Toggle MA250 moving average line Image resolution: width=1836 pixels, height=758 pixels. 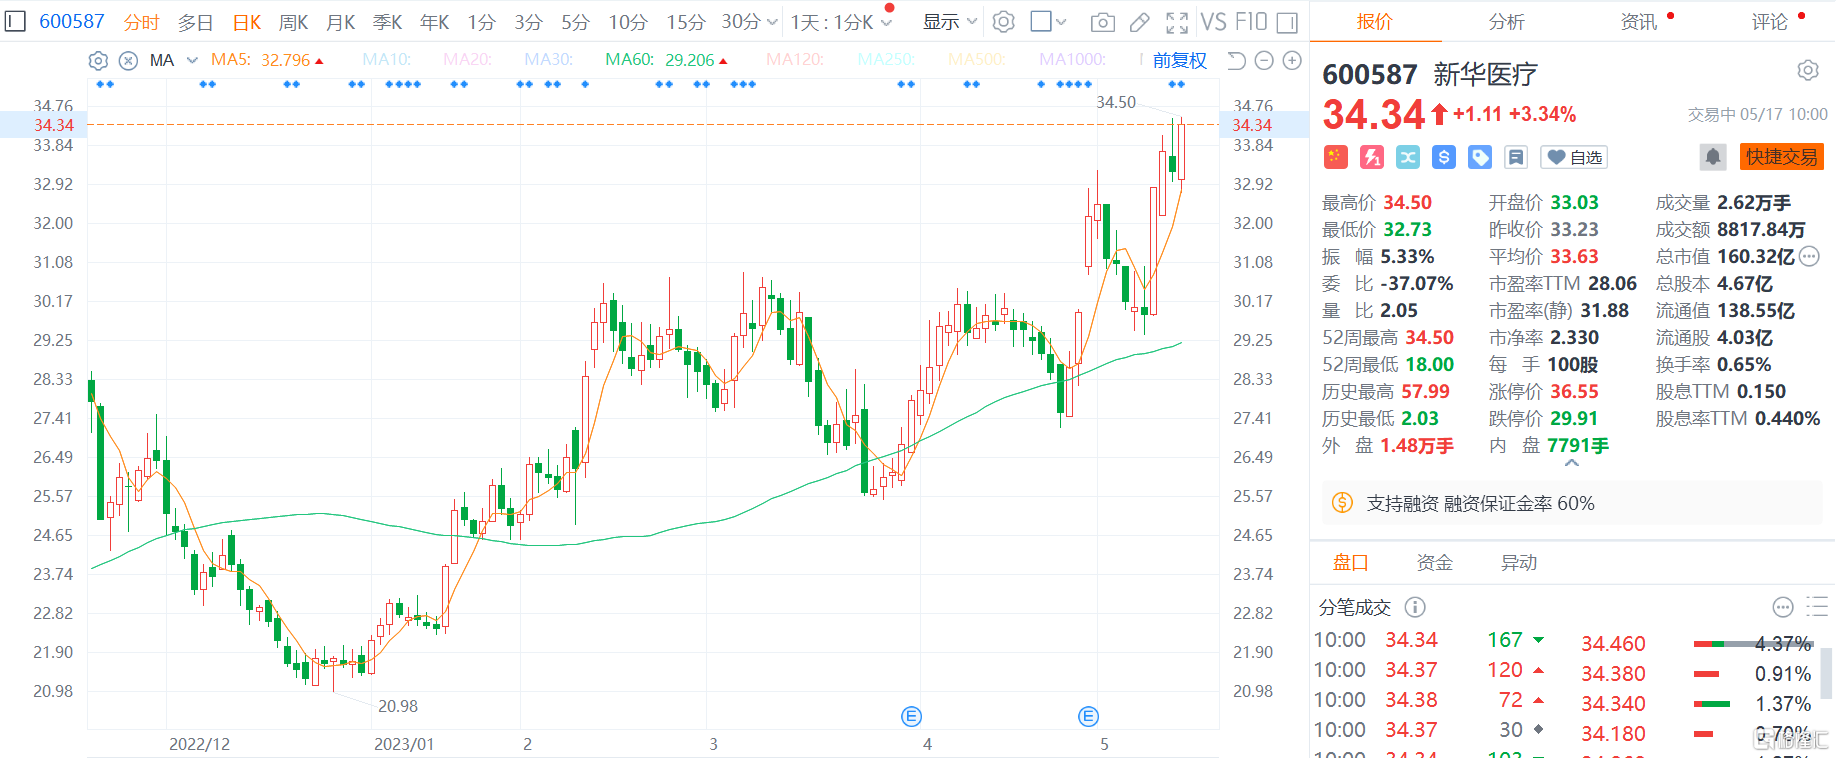click(886, 60)
